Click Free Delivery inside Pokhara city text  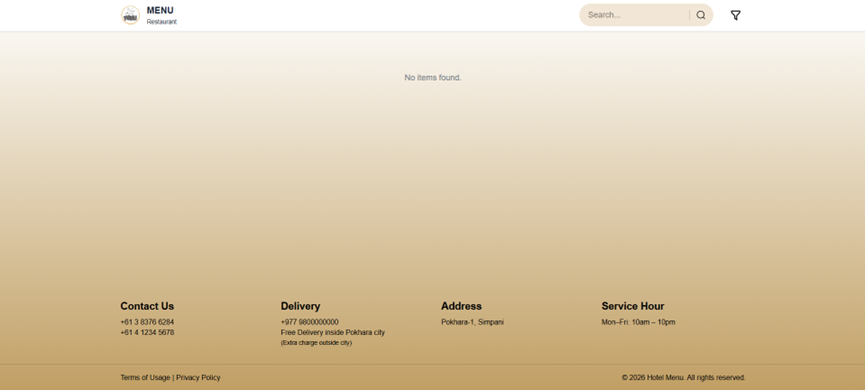click(333, 333)
